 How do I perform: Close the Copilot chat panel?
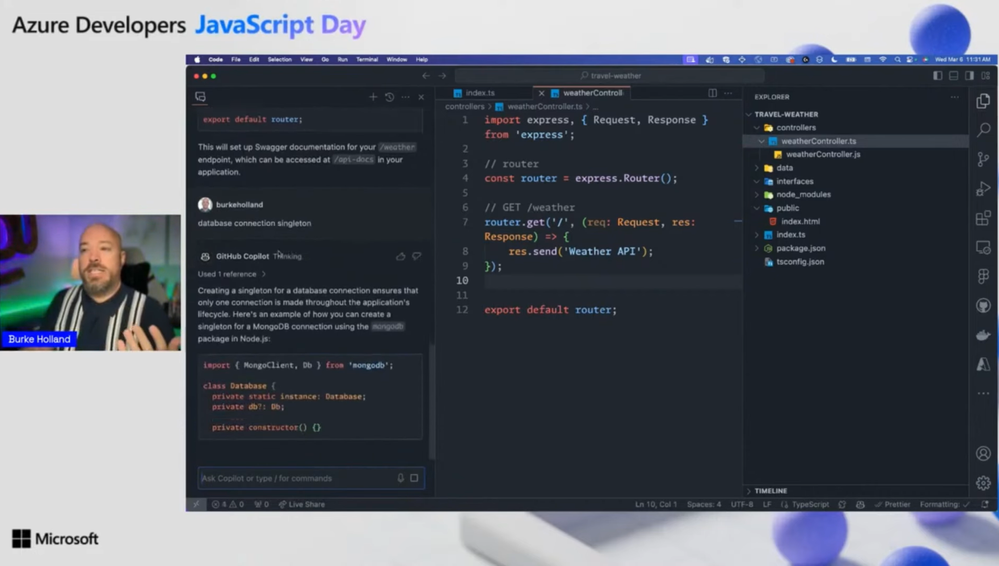coord(421,97)
